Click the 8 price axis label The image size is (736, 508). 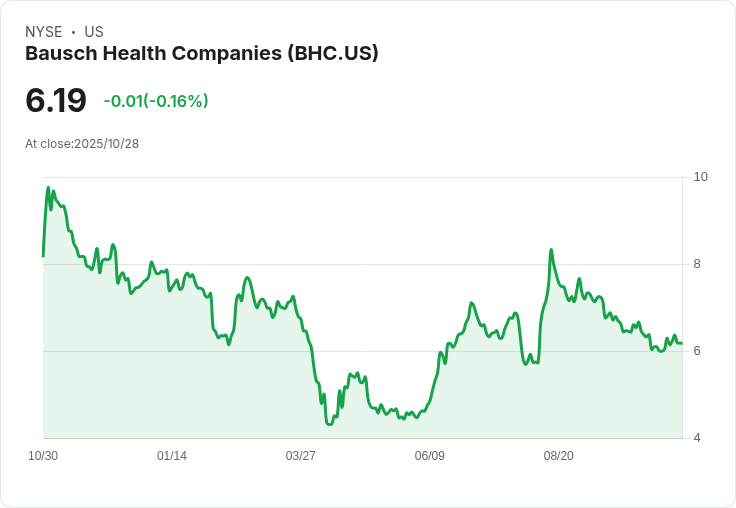click(x=697, y=264)
